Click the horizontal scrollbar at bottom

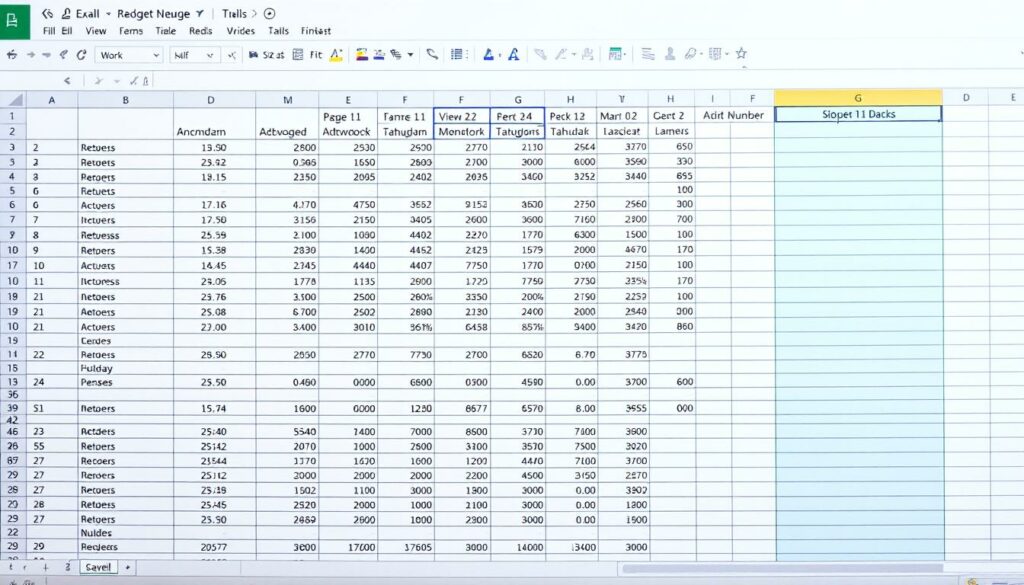point(782,568)
